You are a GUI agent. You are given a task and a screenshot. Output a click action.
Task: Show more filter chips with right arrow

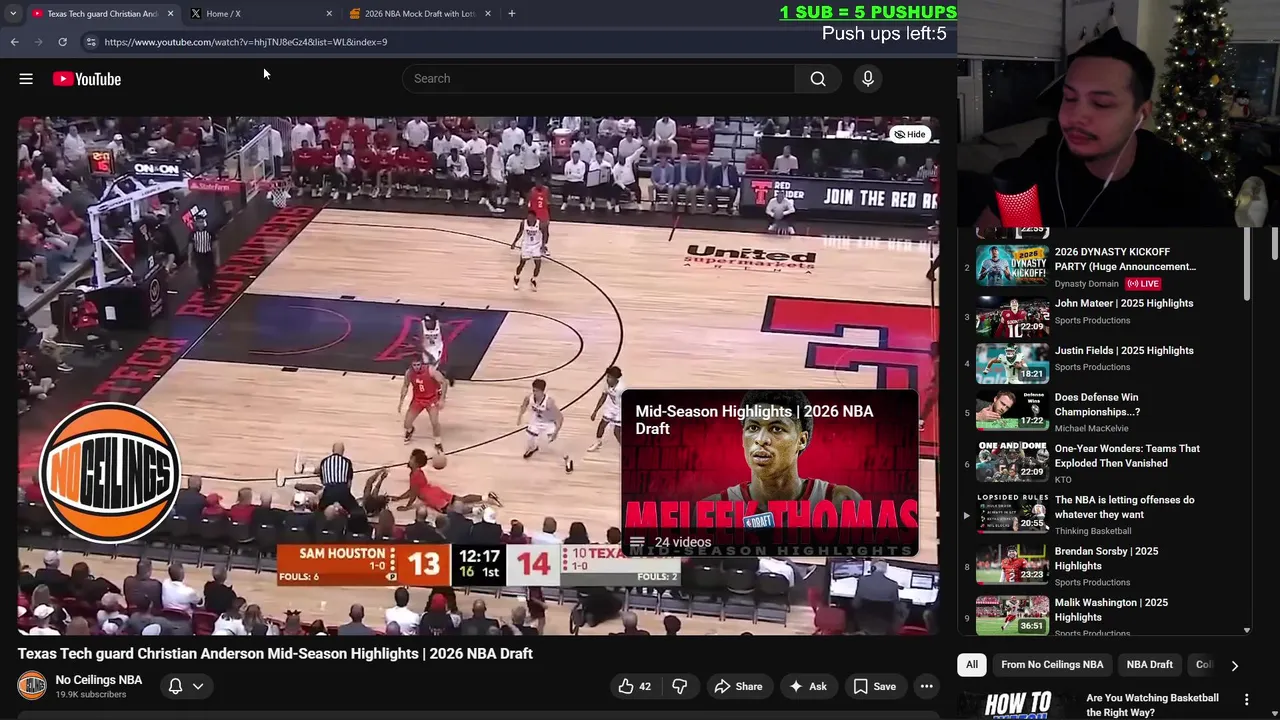1234,665
